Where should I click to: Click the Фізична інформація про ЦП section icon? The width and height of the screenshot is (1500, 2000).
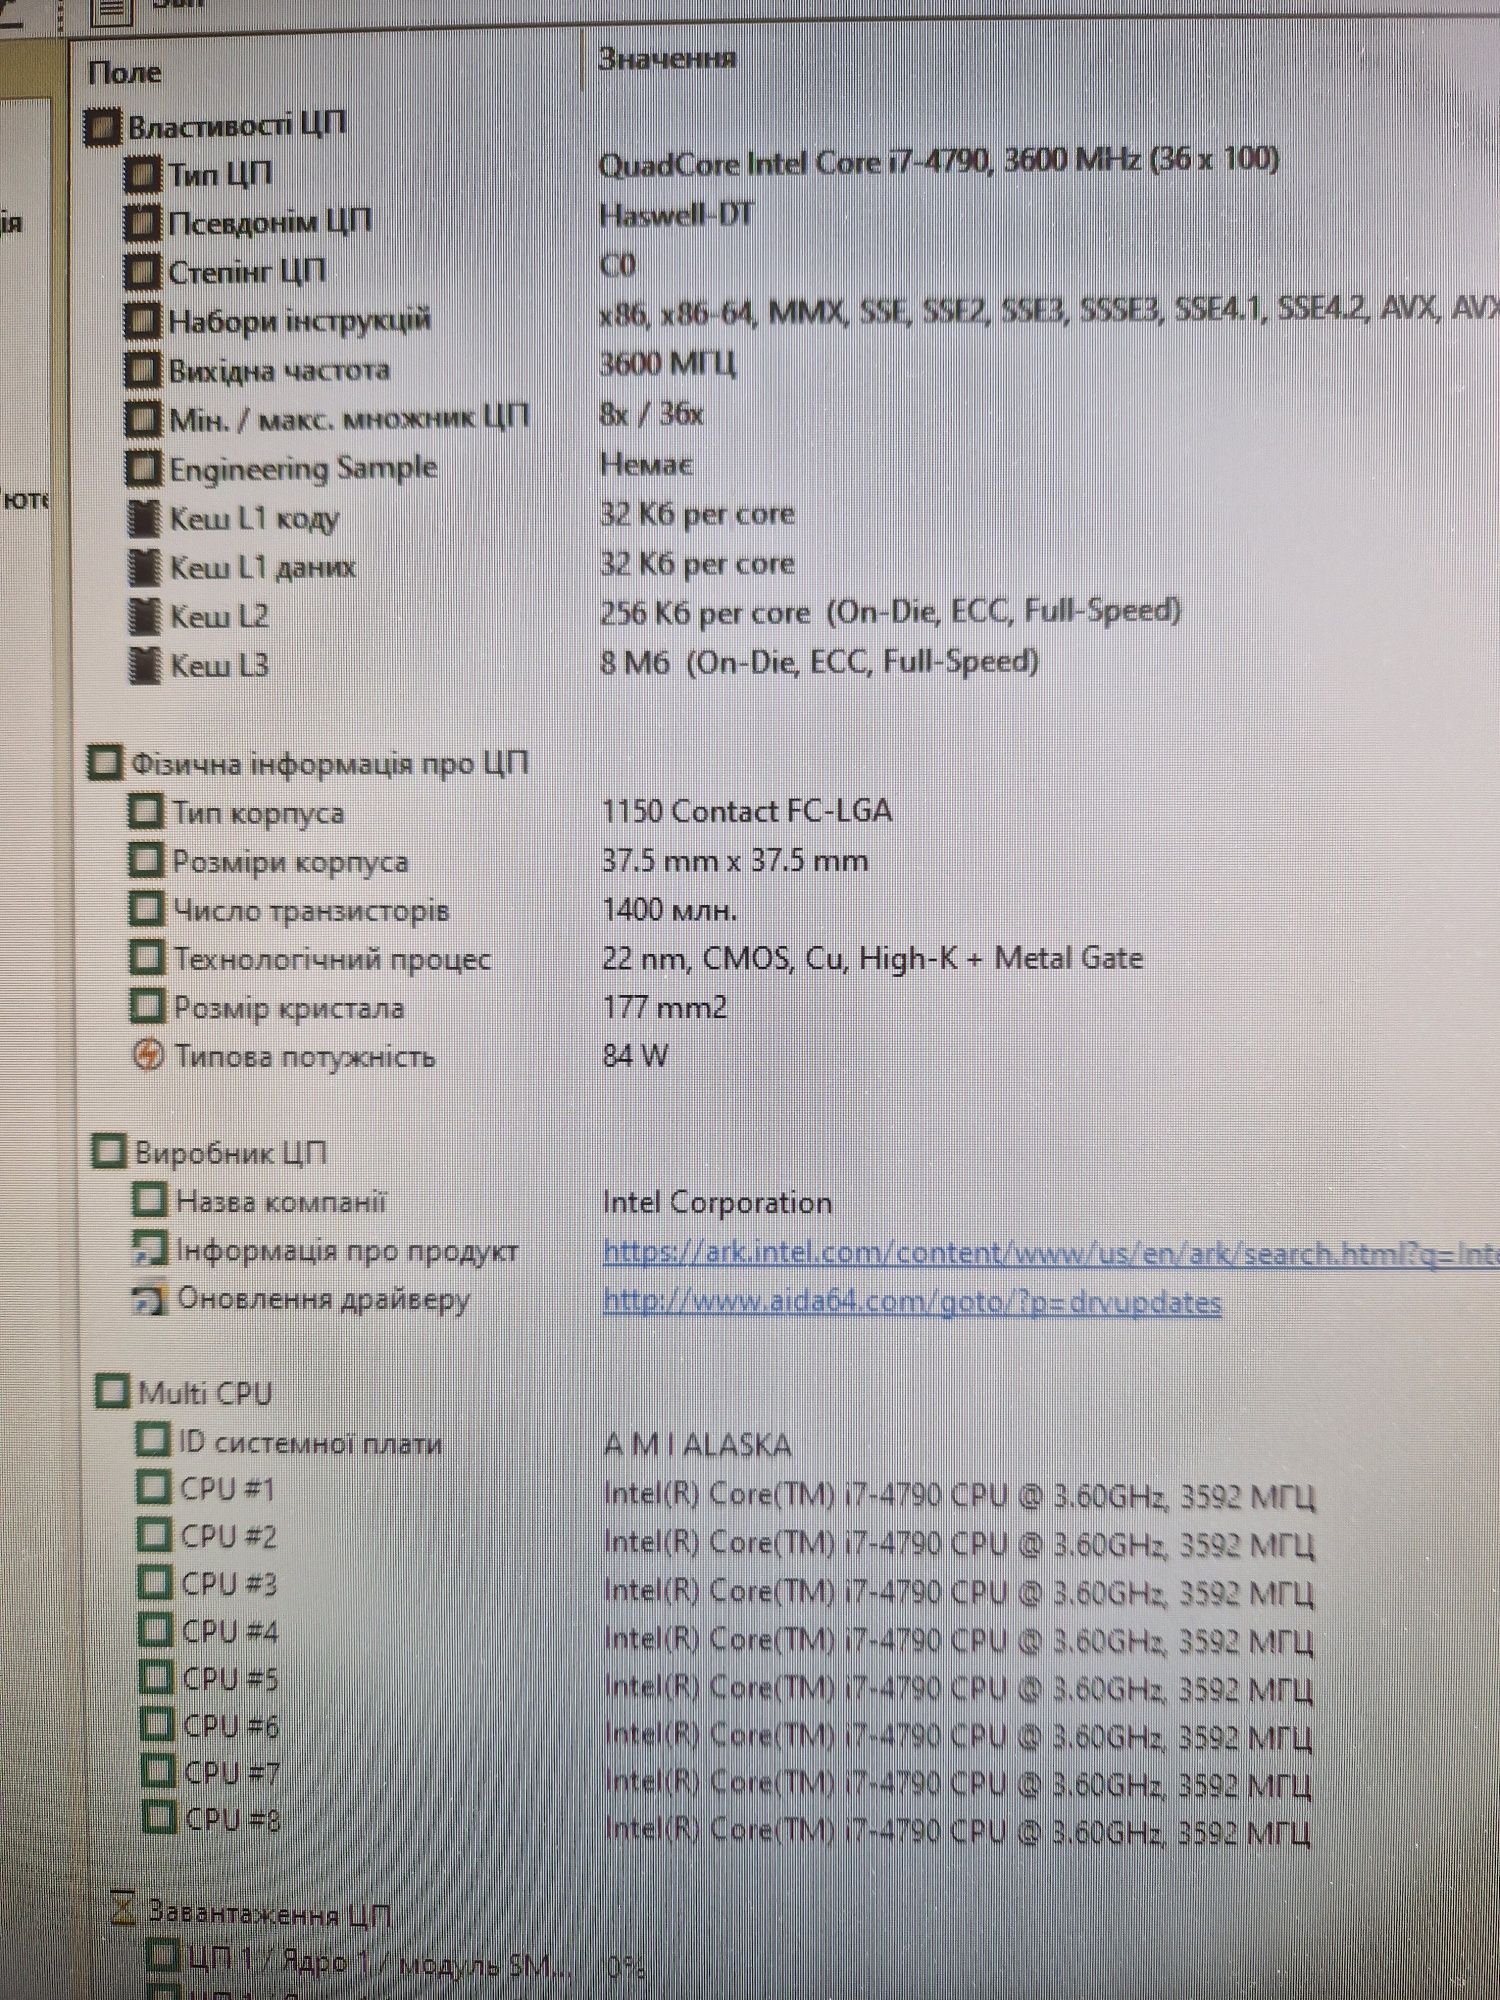point(105,763)
